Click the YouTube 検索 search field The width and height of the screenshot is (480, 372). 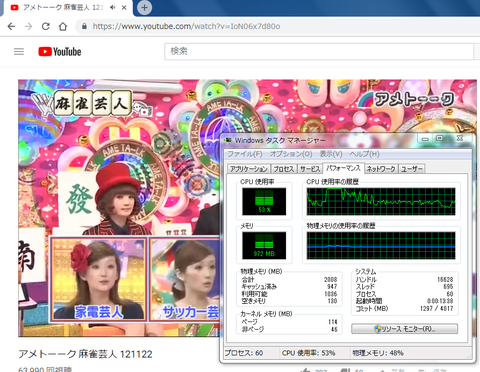pos(319,51)
